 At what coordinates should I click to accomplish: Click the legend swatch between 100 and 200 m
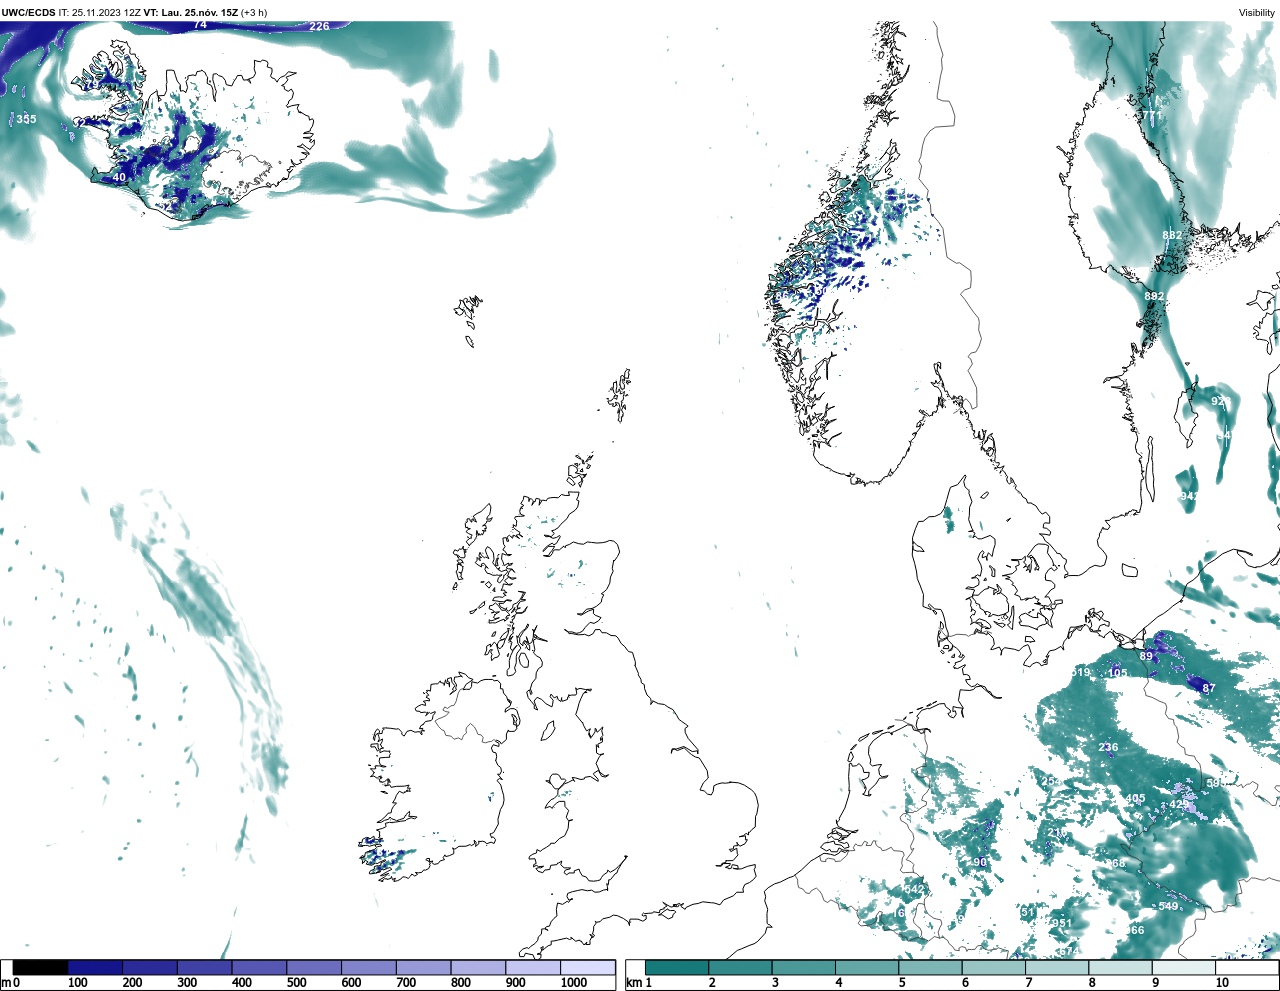tap(95, 967)
